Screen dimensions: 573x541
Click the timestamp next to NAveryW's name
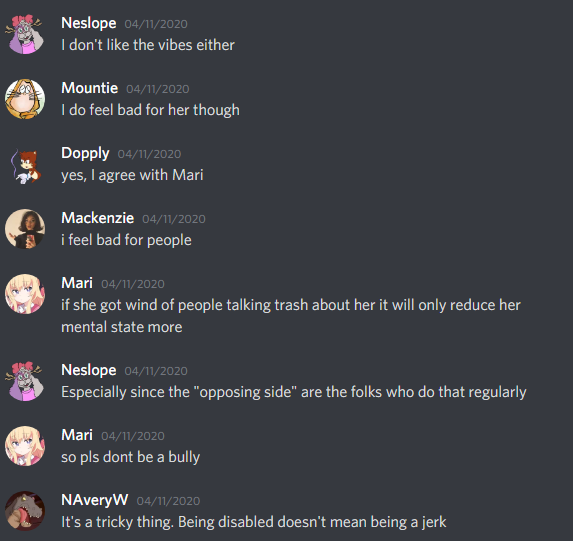coord(168,501)
